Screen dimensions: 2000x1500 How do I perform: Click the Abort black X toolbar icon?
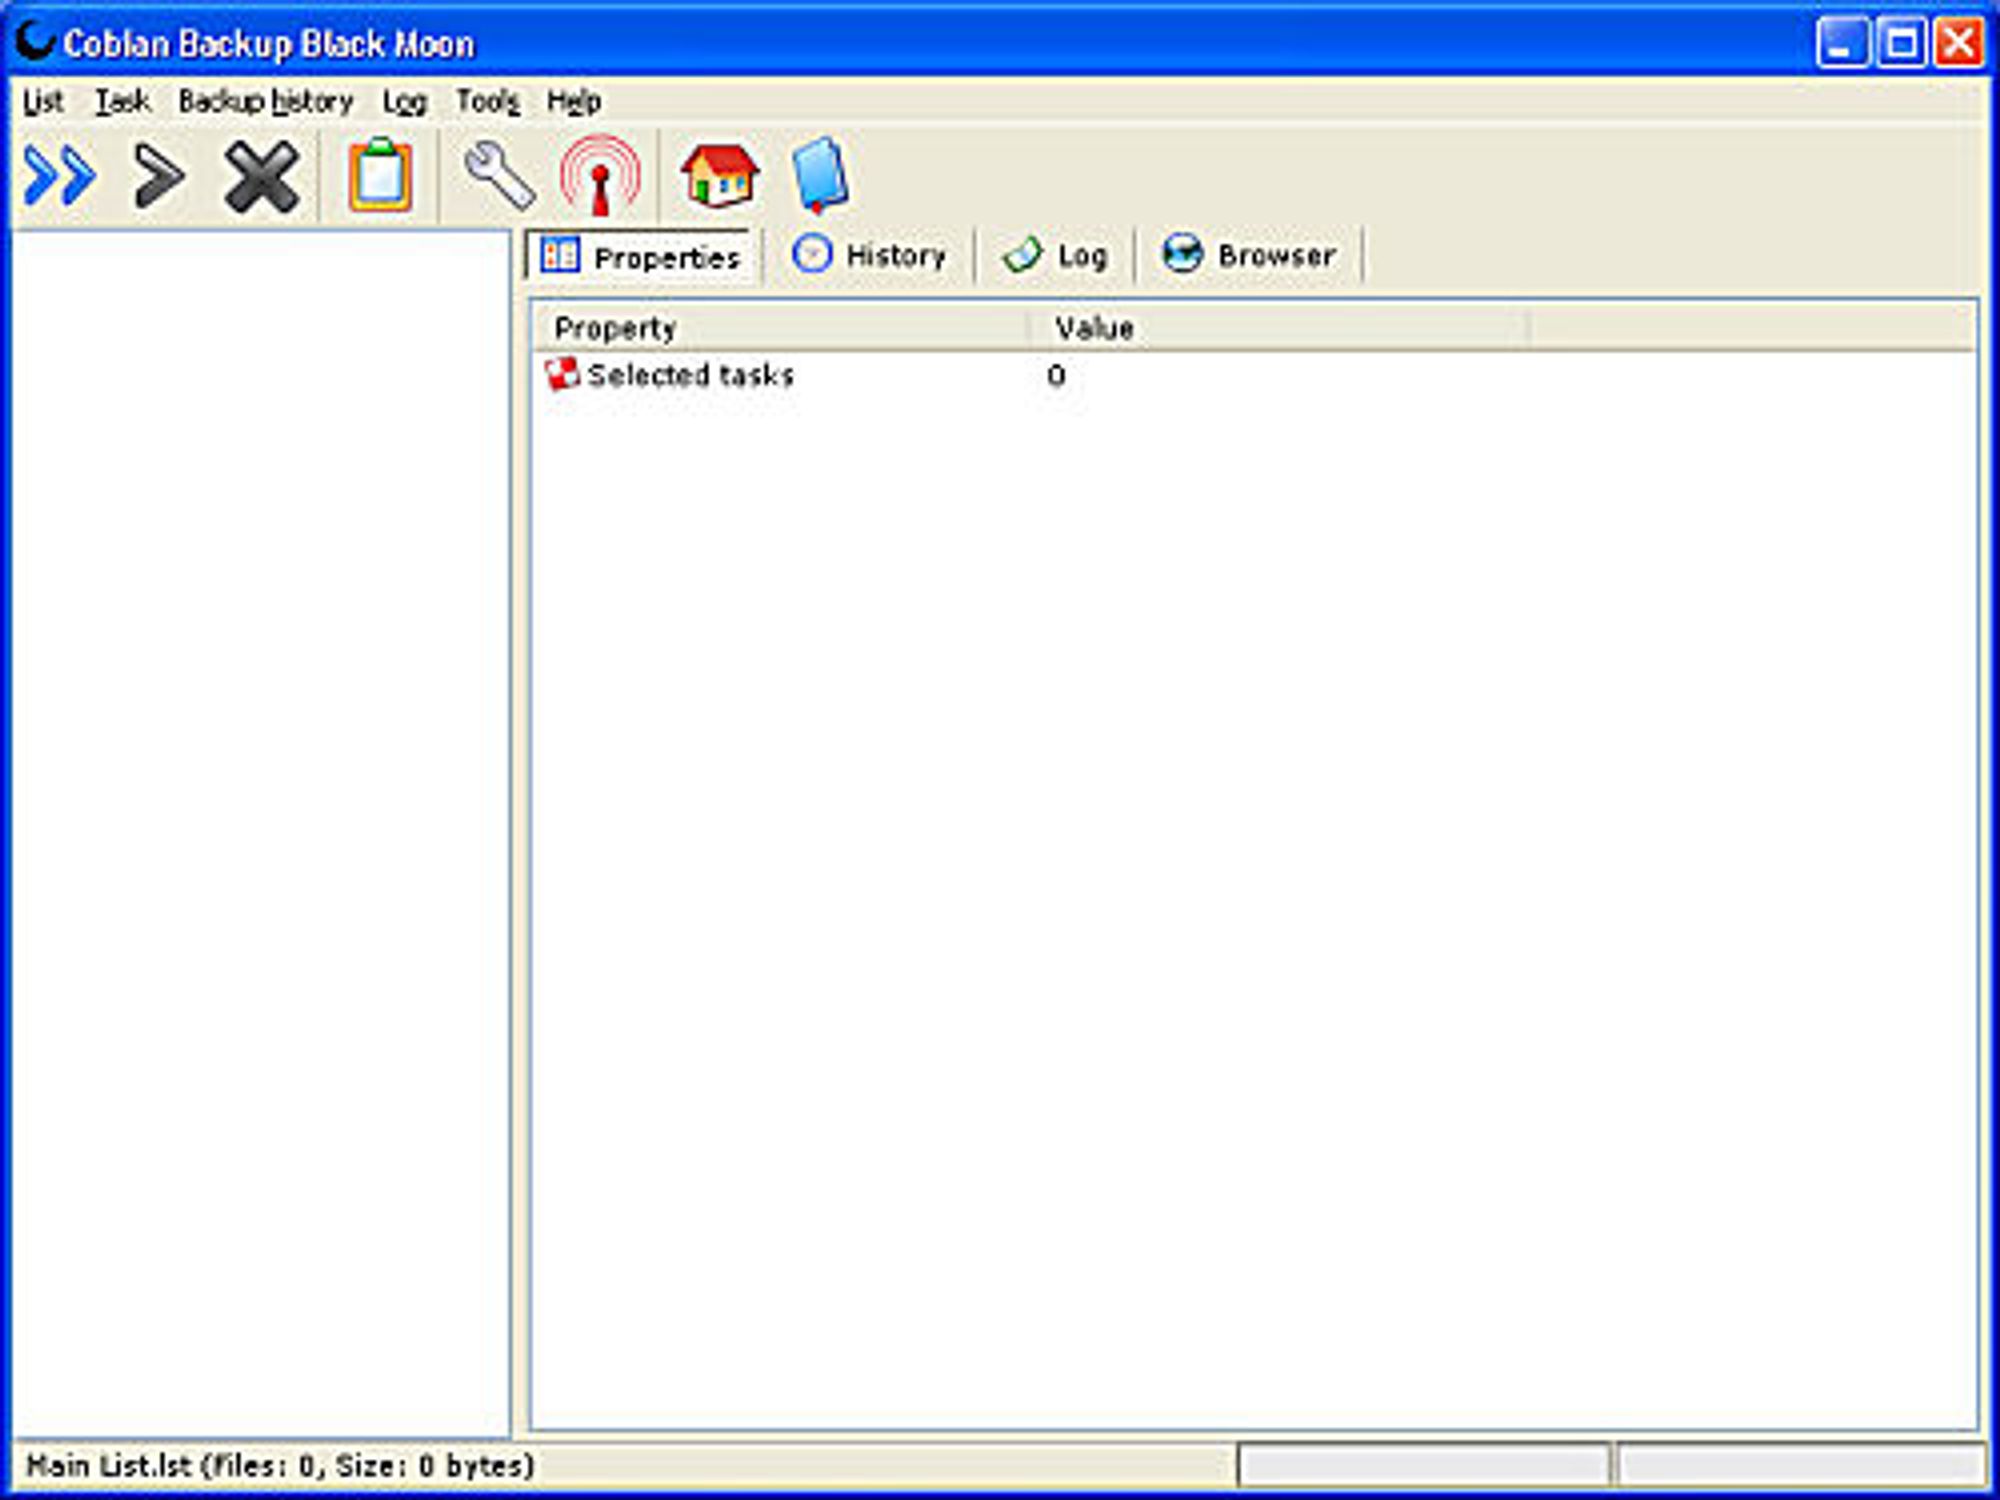click(262, 177)
